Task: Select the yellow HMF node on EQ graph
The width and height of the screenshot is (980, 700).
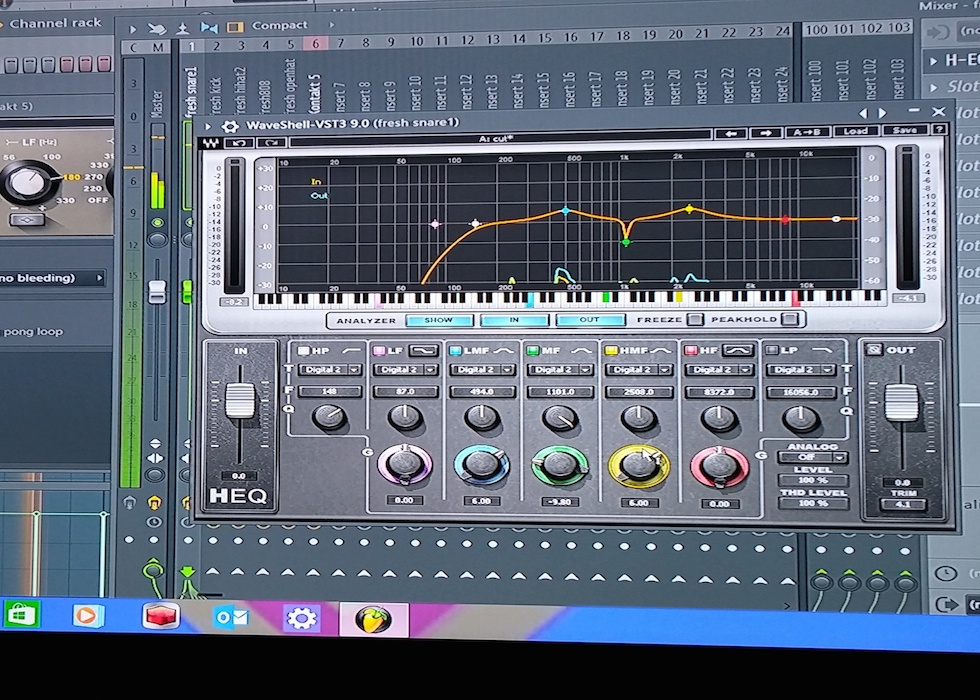Action: (x=689, y=209)
